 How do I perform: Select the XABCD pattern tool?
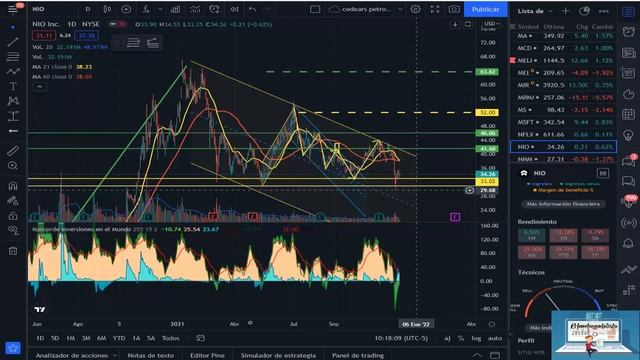pos(13,101)
